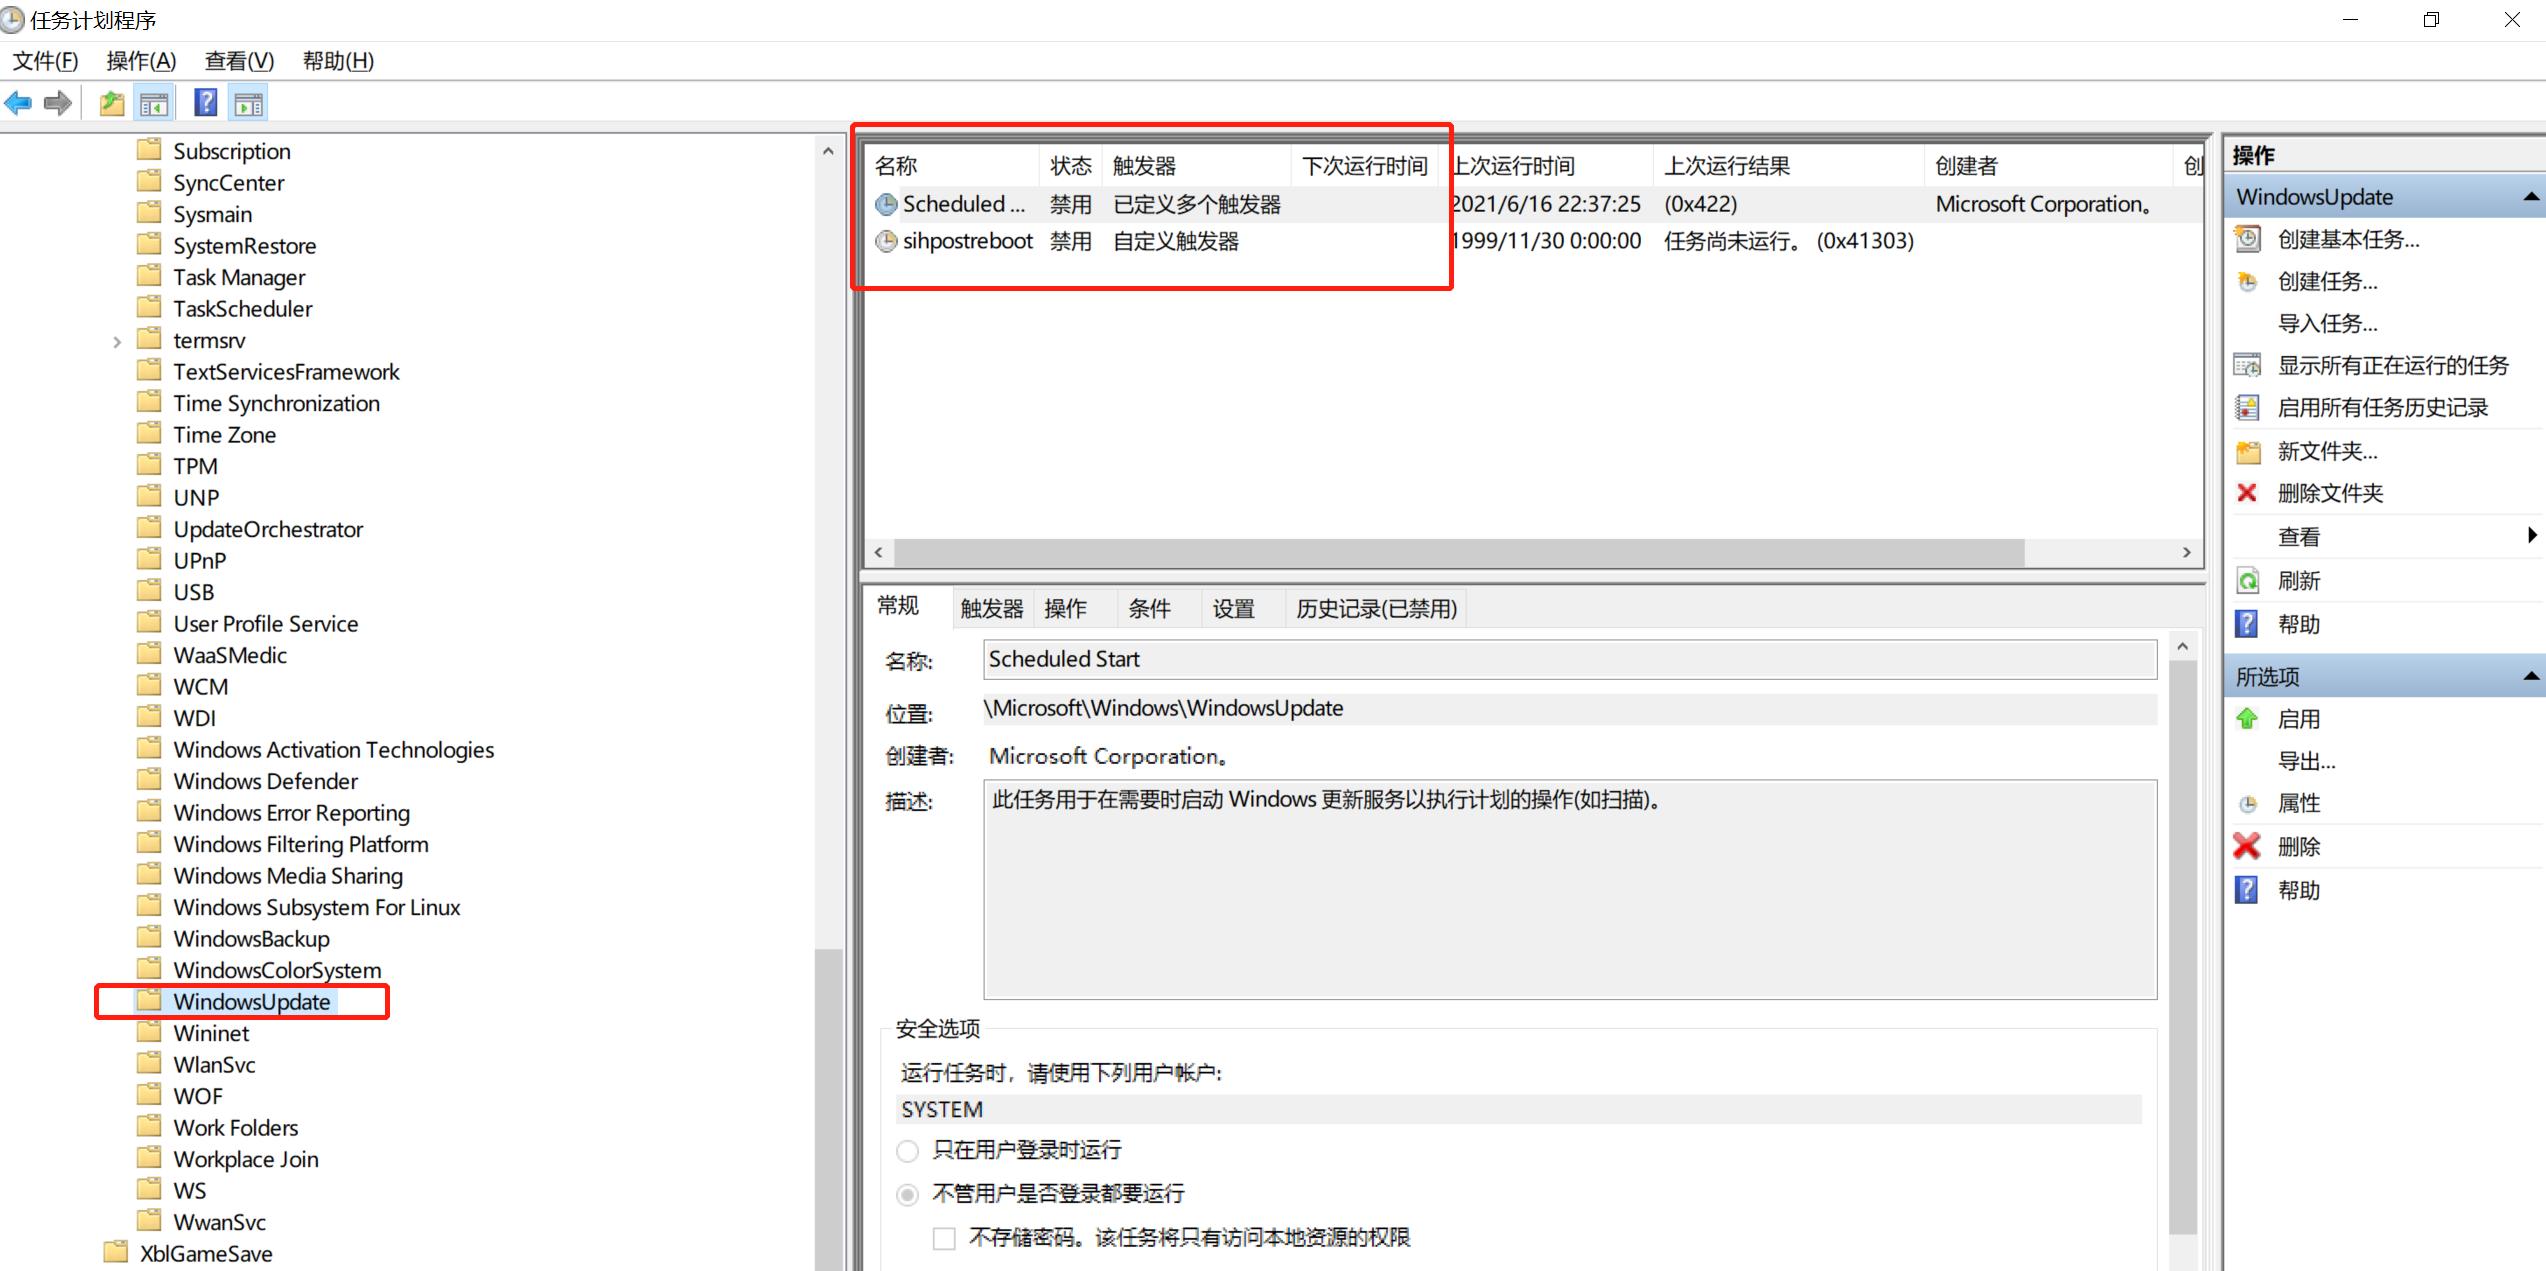Click the 刷新 icon in action pane
Viewport: 2546px width, 1271px height.
click(2248, 580)
